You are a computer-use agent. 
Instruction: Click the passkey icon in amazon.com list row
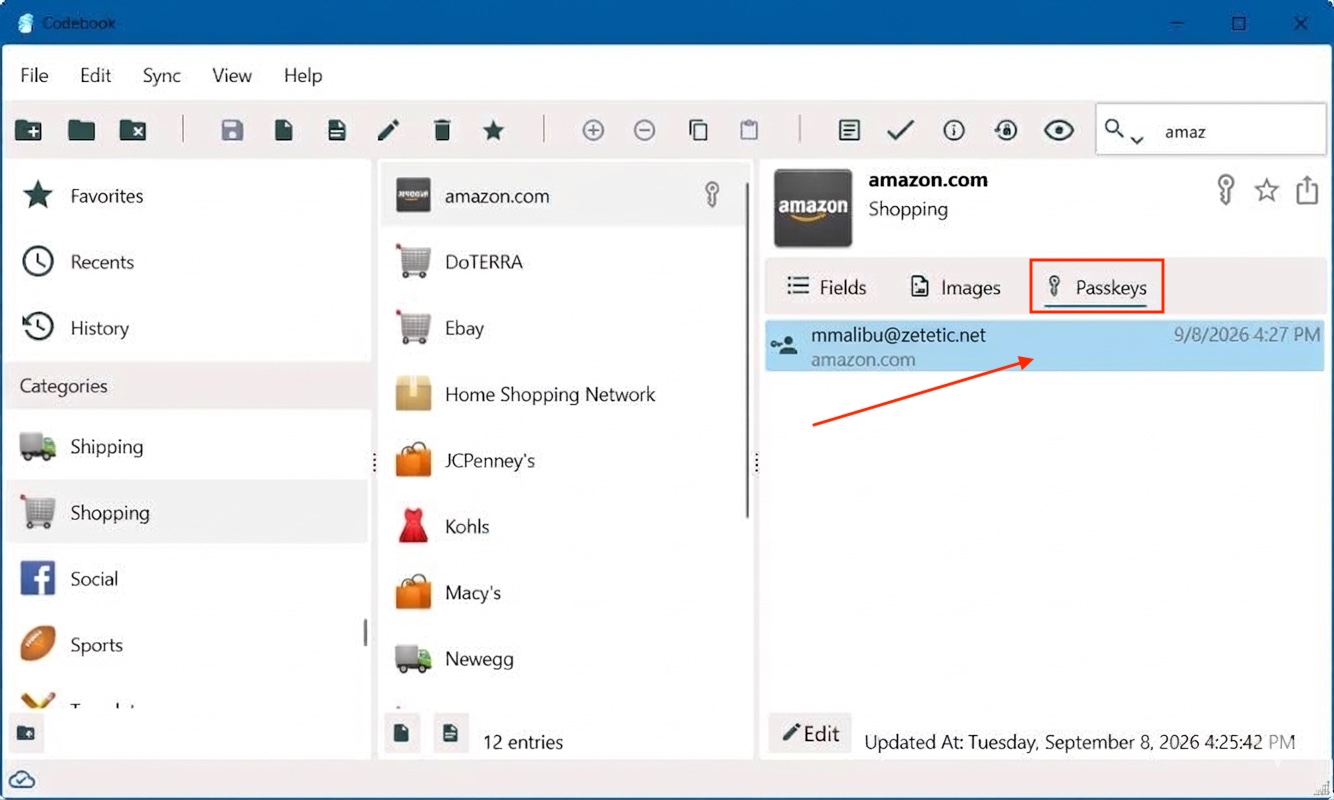tap(712, 195)
